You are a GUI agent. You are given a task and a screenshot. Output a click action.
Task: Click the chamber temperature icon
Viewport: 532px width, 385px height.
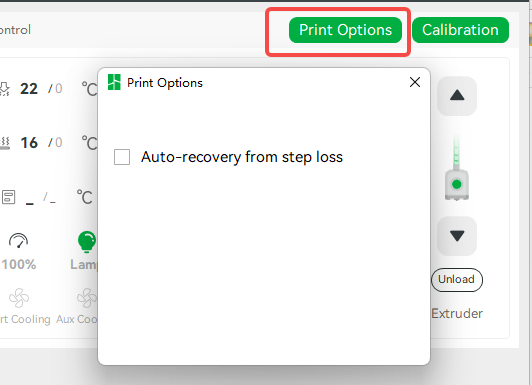point(8,197)
